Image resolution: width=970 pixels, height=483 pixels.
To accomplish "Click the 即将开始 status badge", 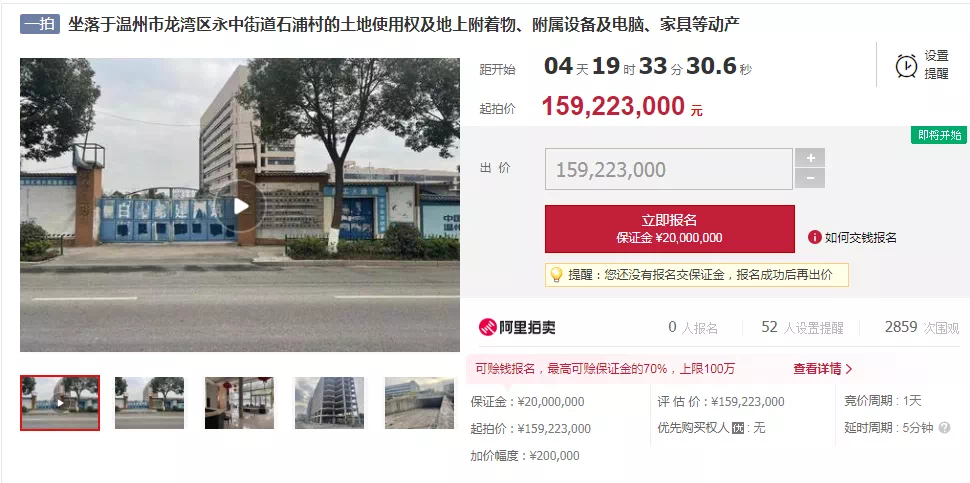I will click(938, 135).
